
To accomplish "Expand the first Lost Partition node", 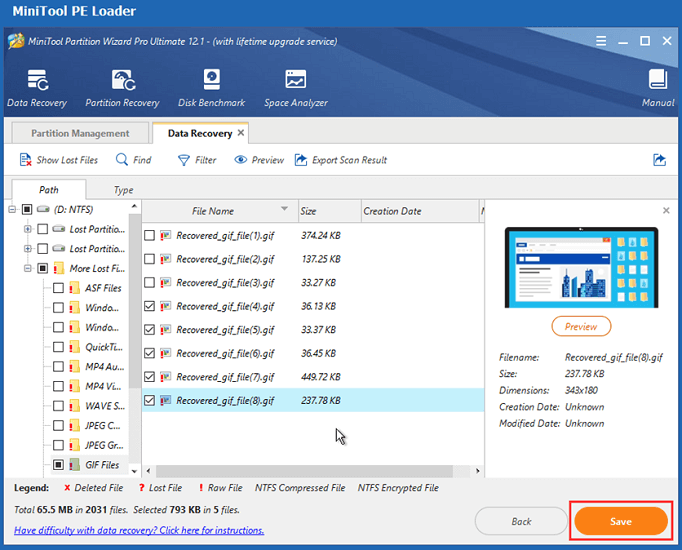I will click(28, 229).
